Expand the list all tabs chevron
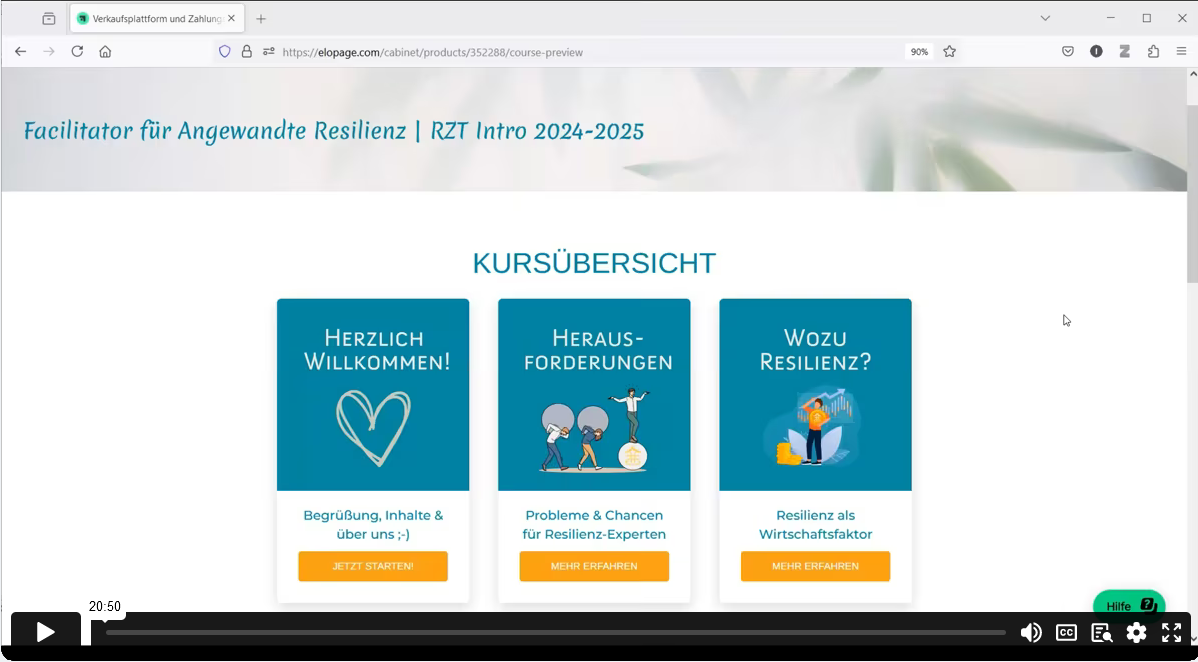The height and width of the screenshot is (662, 1198). tap(1045, 18)
